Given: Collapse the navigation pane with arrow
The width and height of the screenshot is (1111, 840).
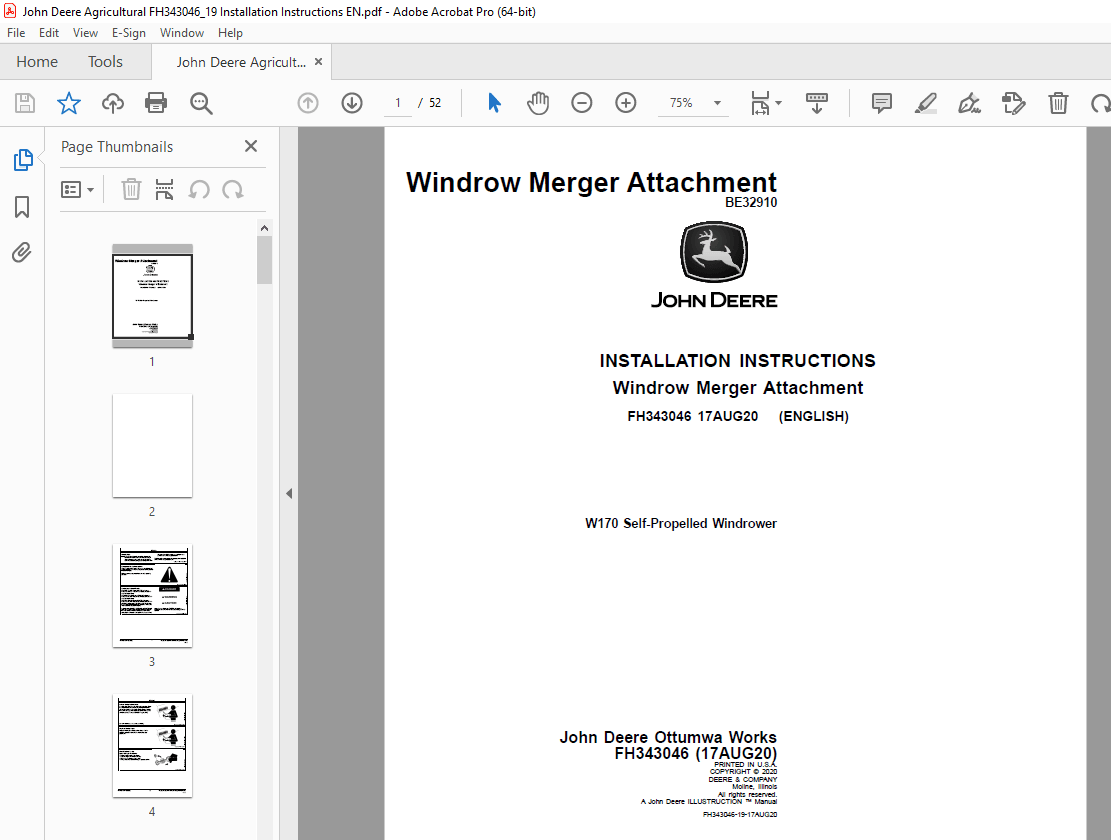Looking at the screenshot, I should (x=289, y=494).
